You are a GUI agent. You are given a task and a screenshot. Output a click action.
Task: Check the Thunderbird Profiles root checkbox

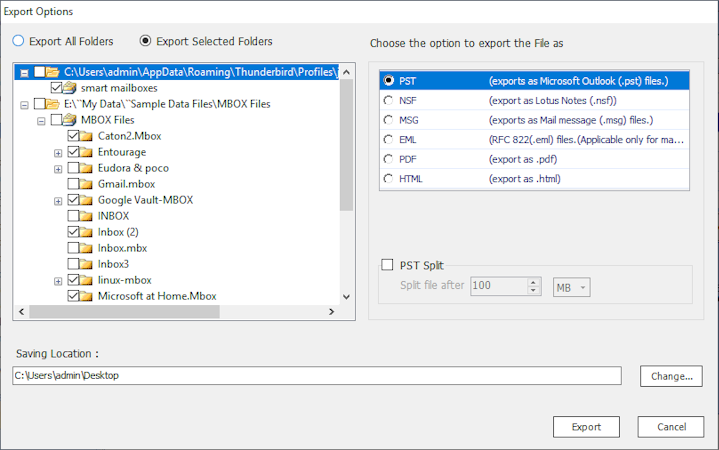(39, 72)
